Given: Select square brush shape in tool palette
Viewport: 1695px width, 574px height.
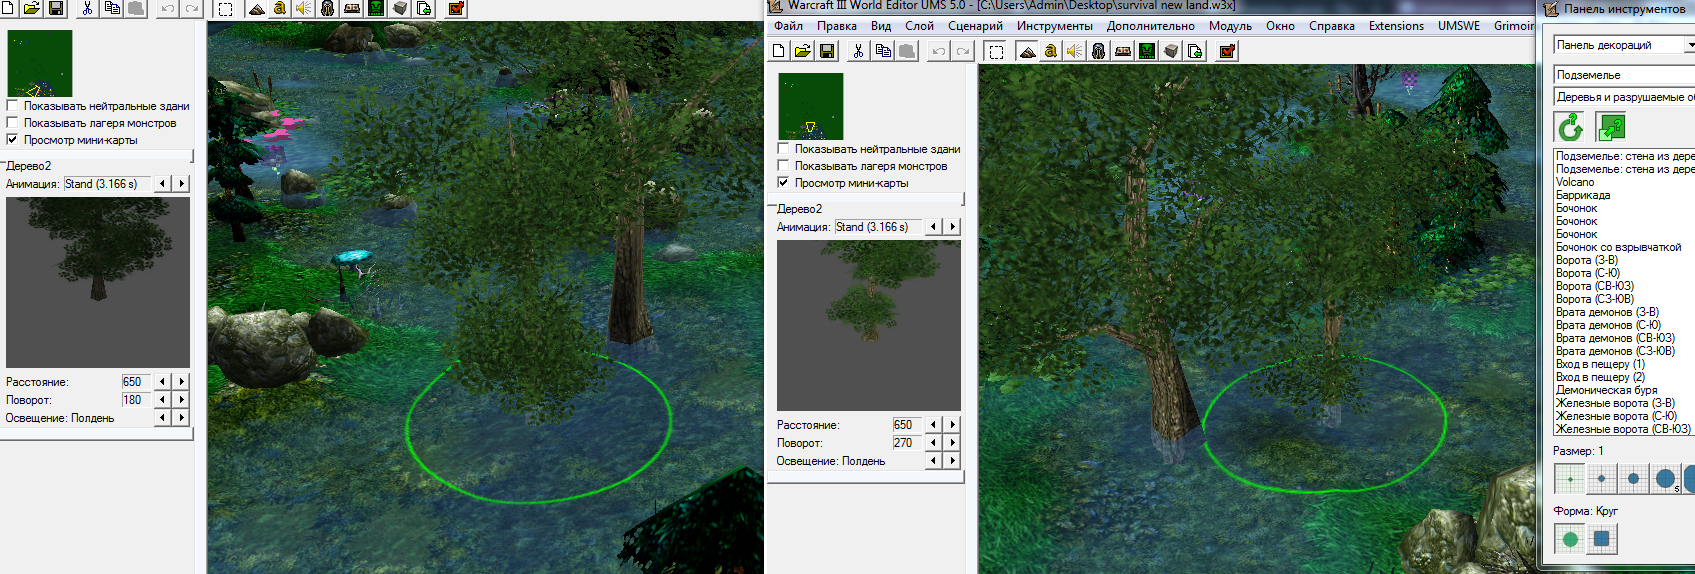Looking at the screenshot, I should click(x=1602, y=539).
